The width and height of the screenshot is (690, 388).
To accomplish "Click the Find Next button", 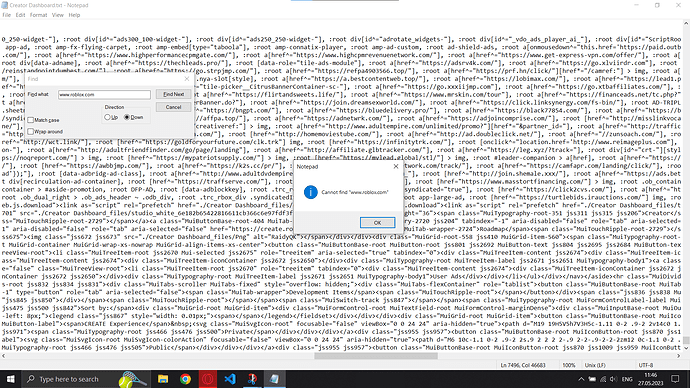I will click(x=173, y=94).
